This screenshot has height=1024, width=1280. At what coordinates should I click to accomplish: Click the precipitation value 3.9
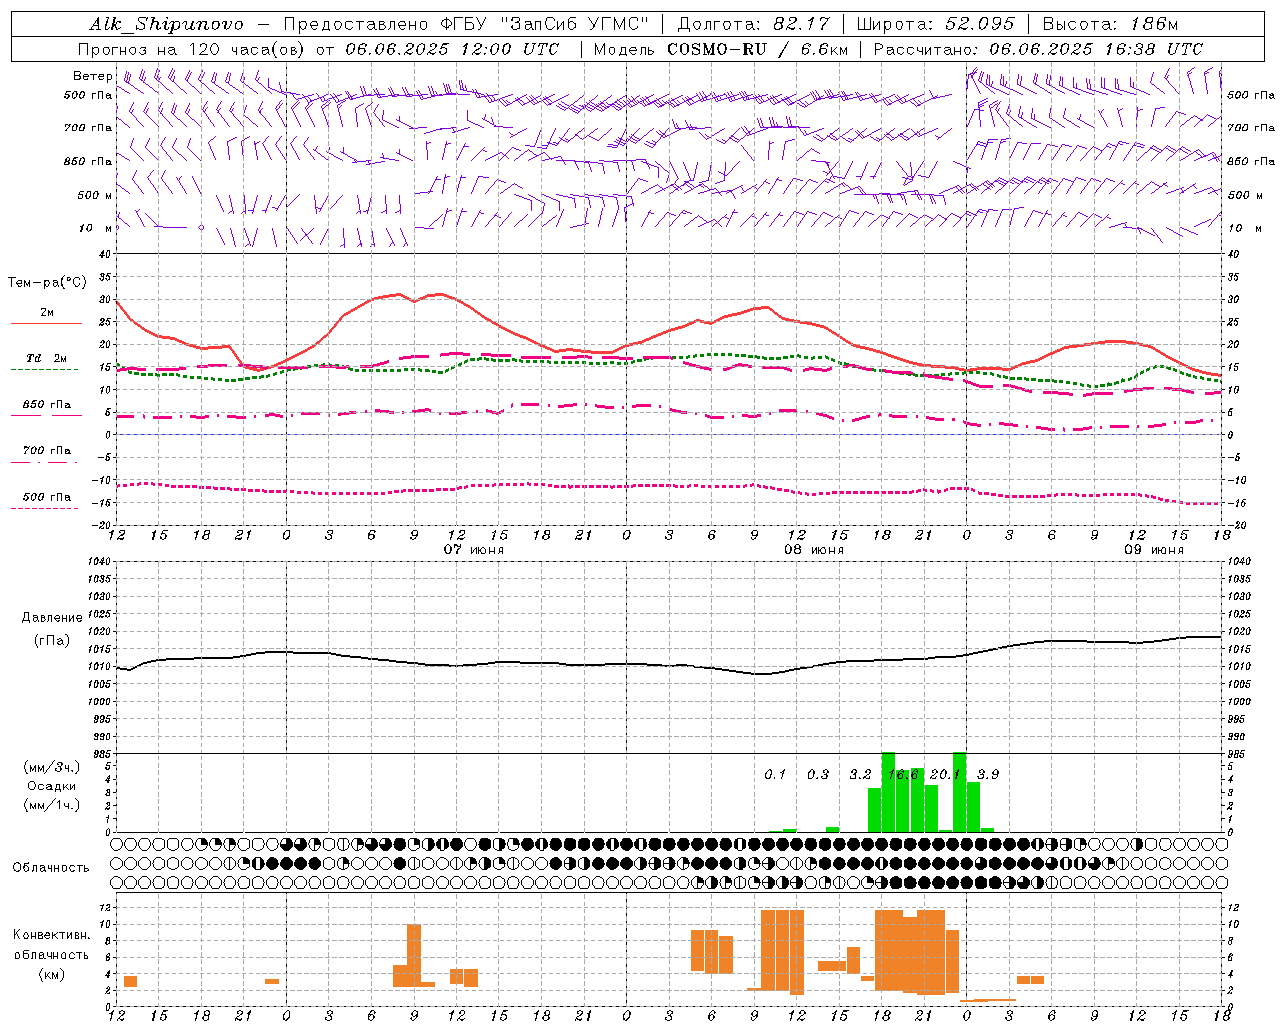(x=988, y=774)
